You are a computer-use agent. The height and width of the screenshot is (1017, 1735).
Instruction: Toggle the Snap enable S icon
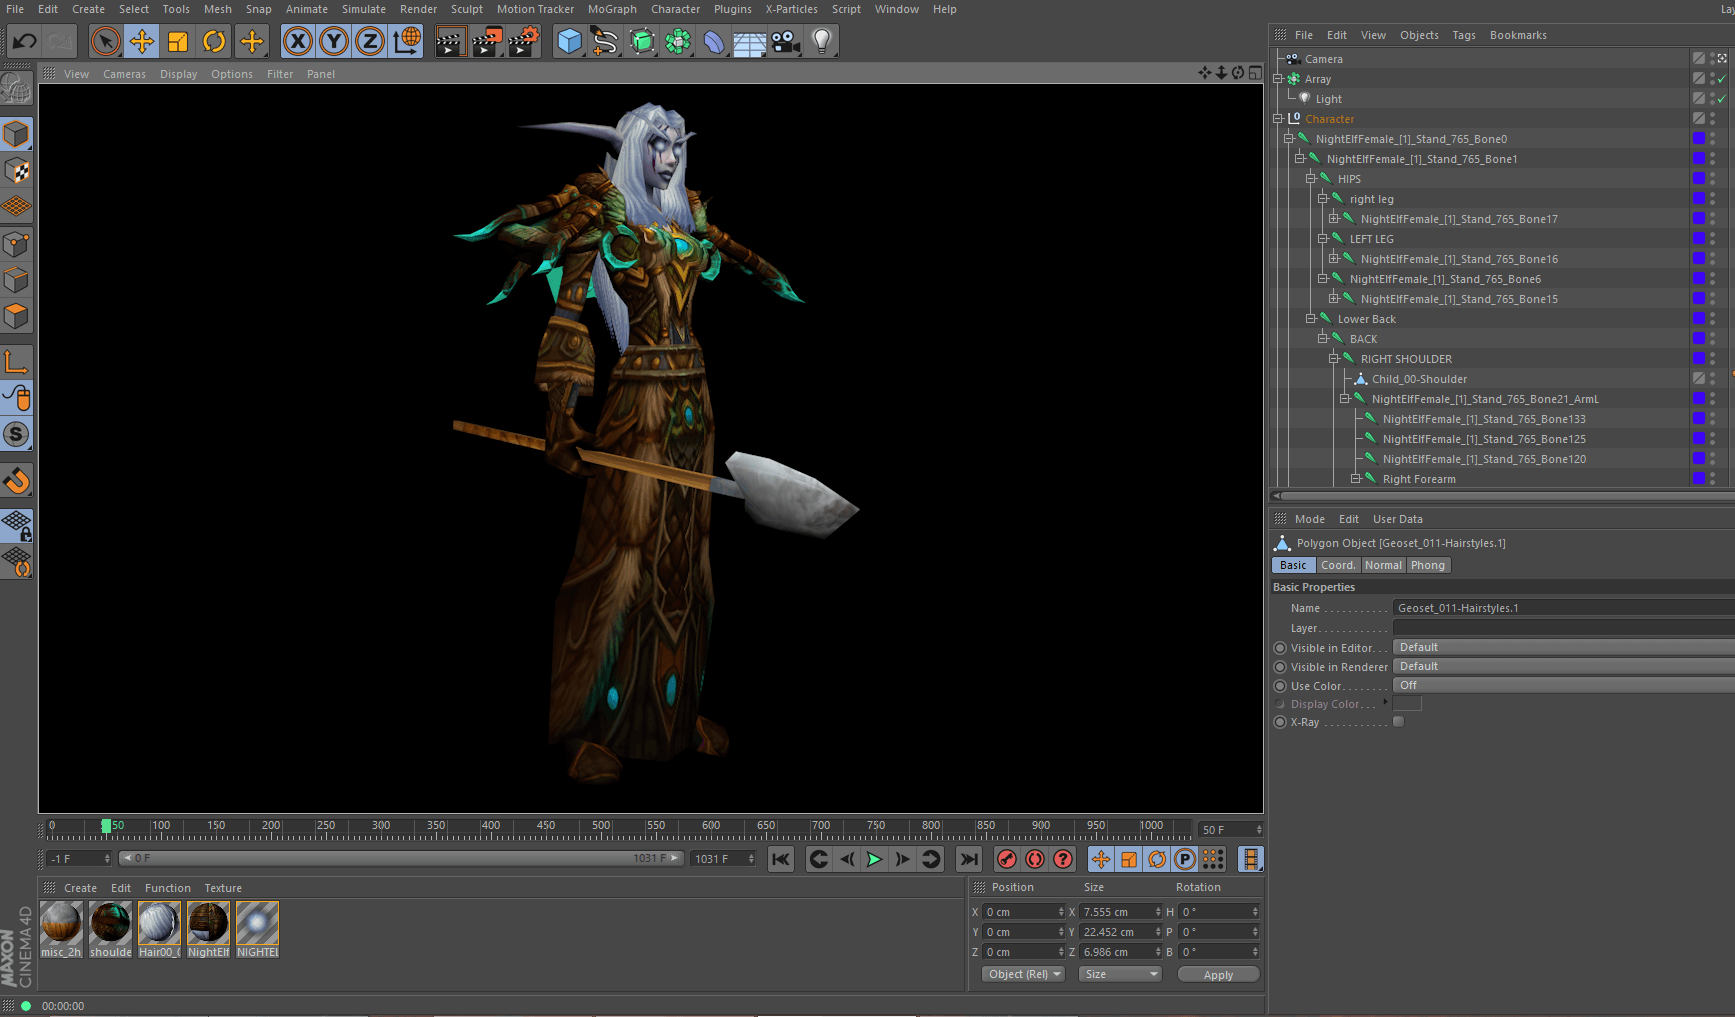[17, 434]
